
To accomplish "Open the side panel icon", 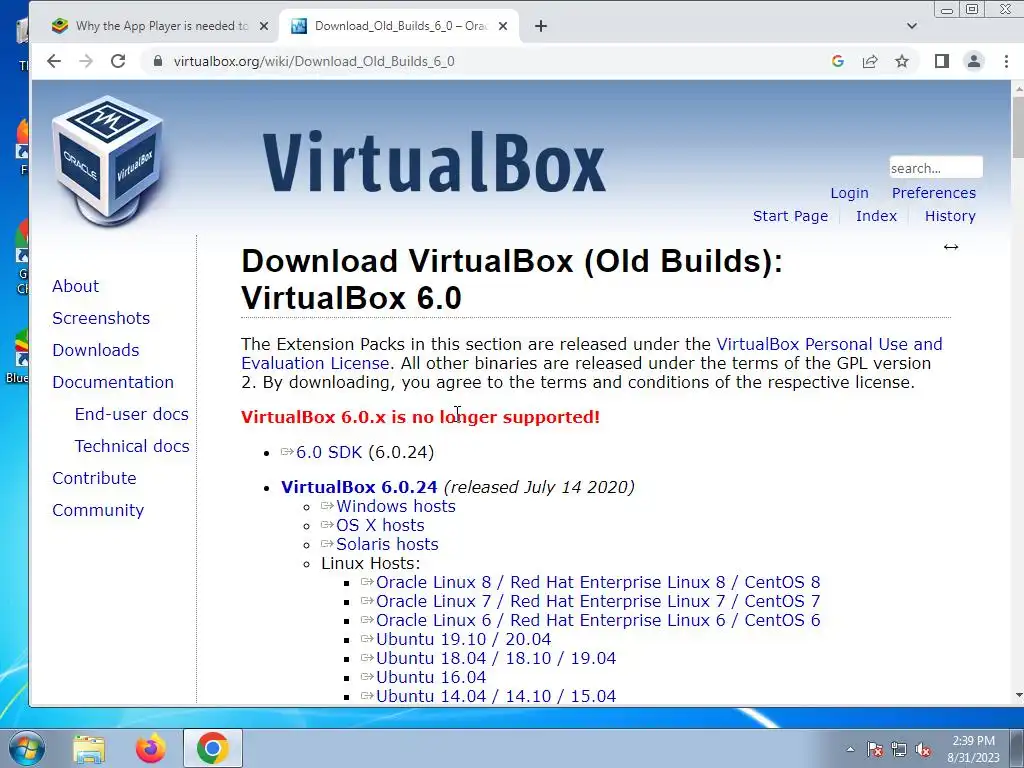I will point(942,61).
